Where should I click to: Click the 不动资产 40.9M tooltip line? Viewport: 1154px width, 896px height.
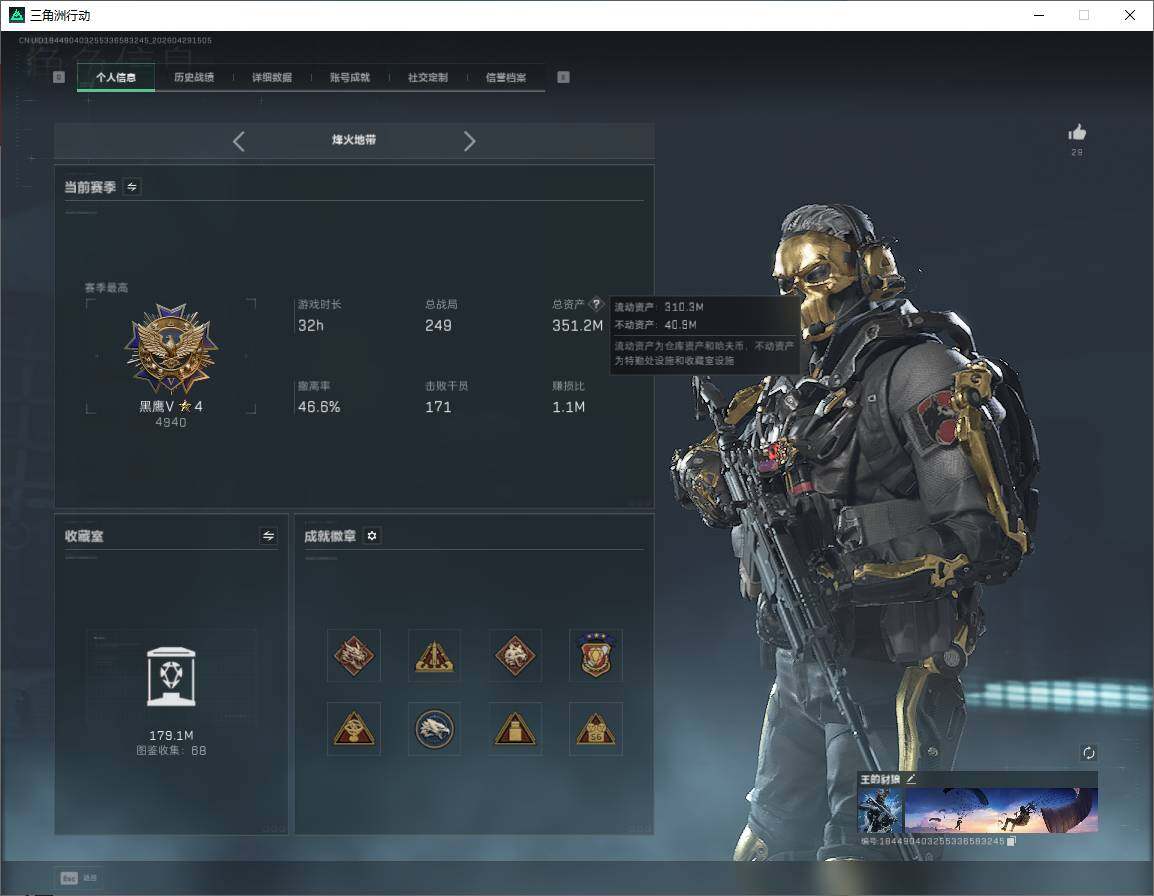(x=656, y=325)
